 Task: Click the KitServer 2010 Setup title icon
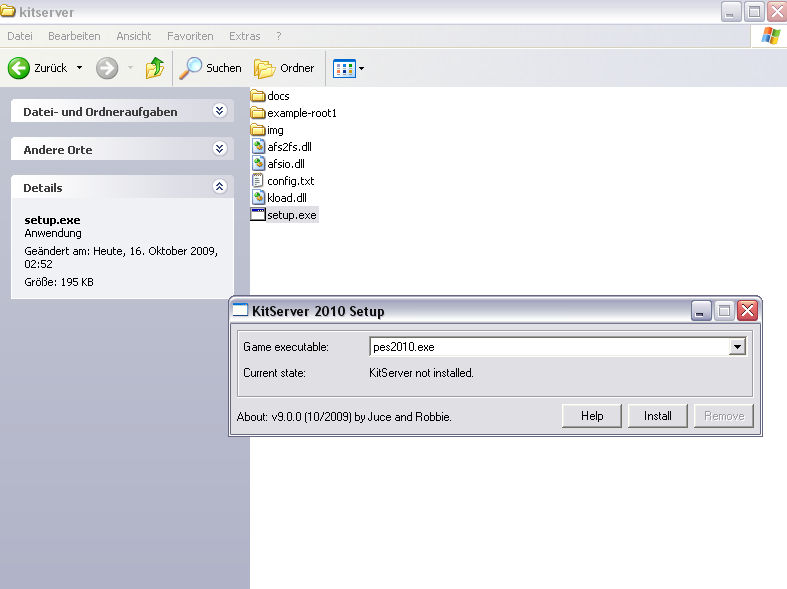[240, 310]
